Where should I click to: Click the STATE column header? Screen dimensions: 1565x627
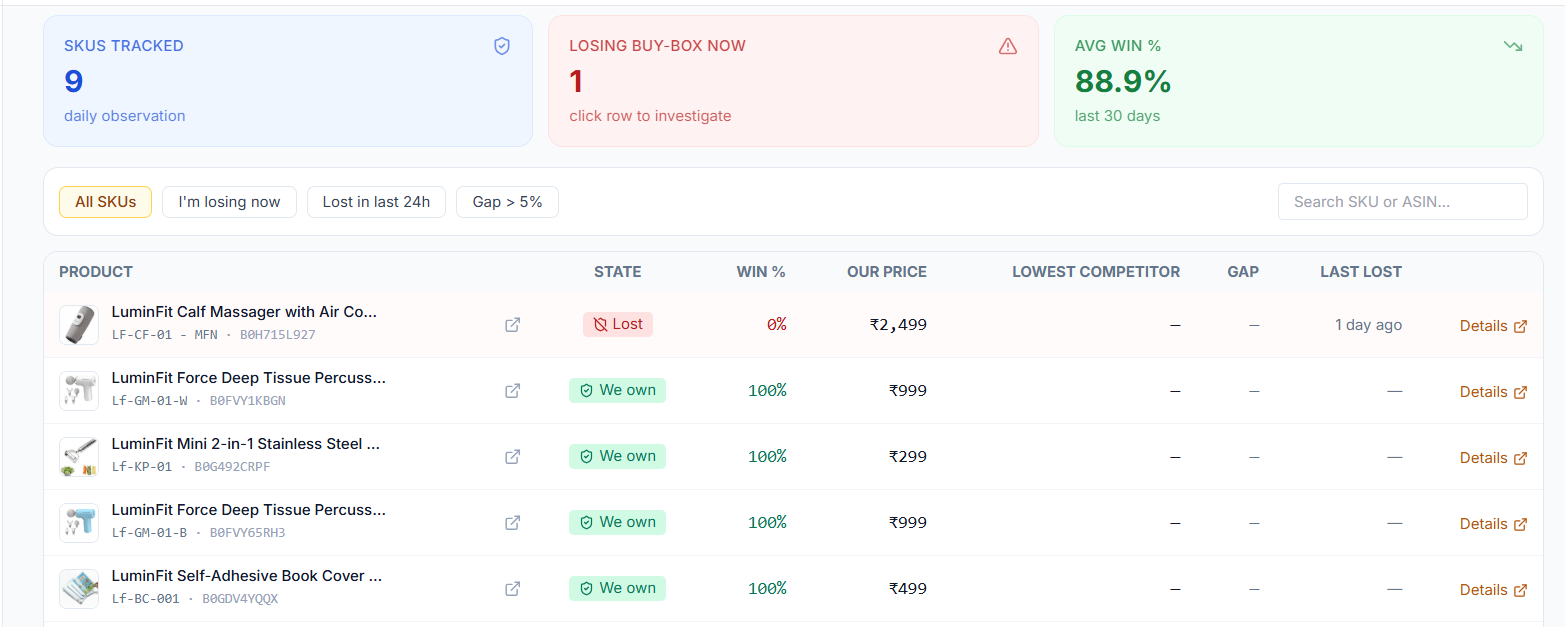pos(618,272)
